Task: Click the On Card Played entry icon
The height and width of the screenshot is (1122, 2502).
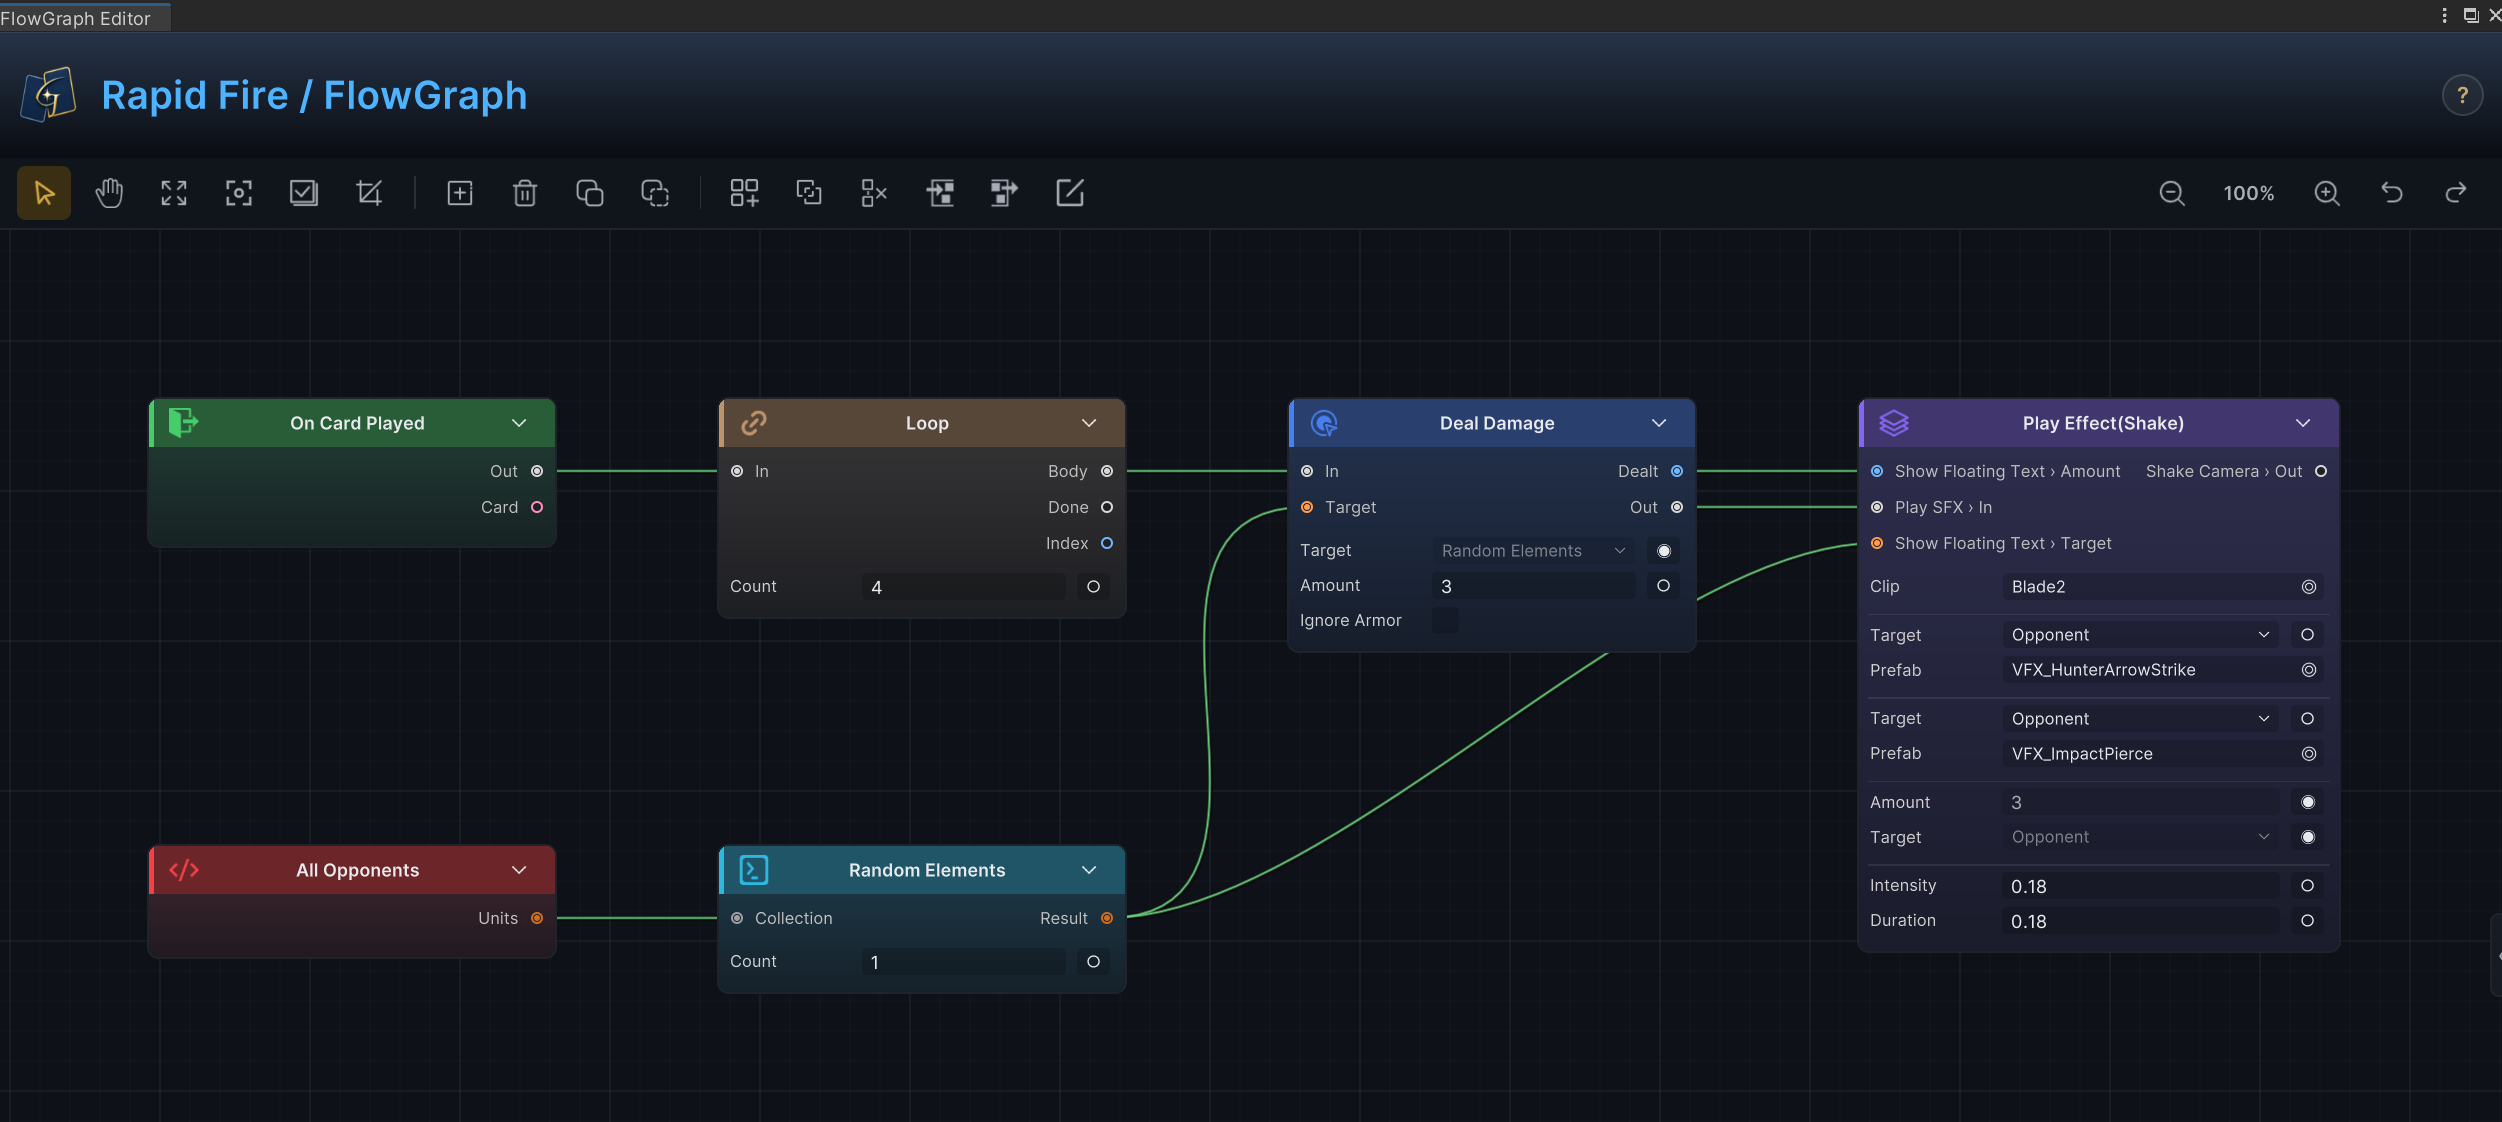Action: pos(183,423)
